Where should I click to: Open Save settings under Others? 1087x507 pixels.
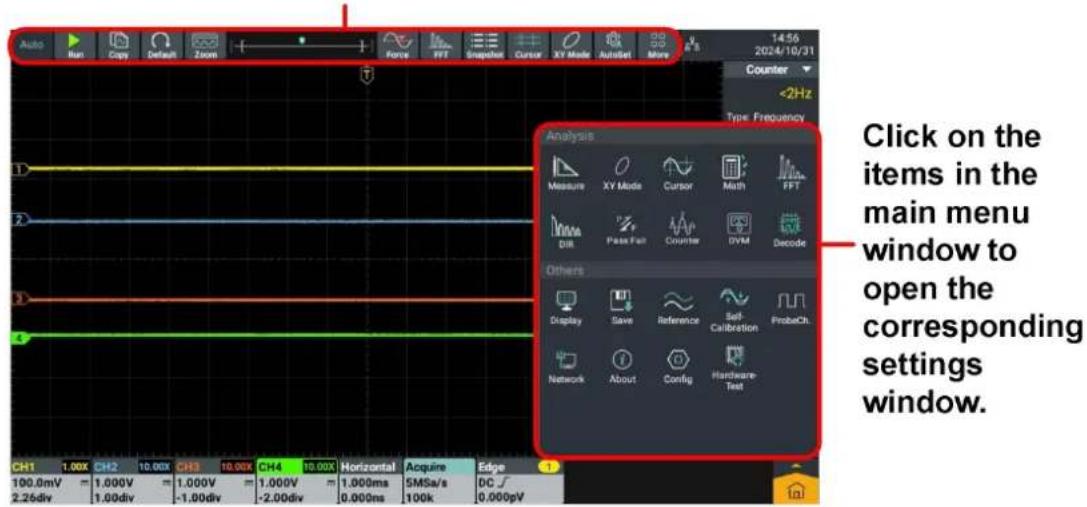[x=622, y=309]
